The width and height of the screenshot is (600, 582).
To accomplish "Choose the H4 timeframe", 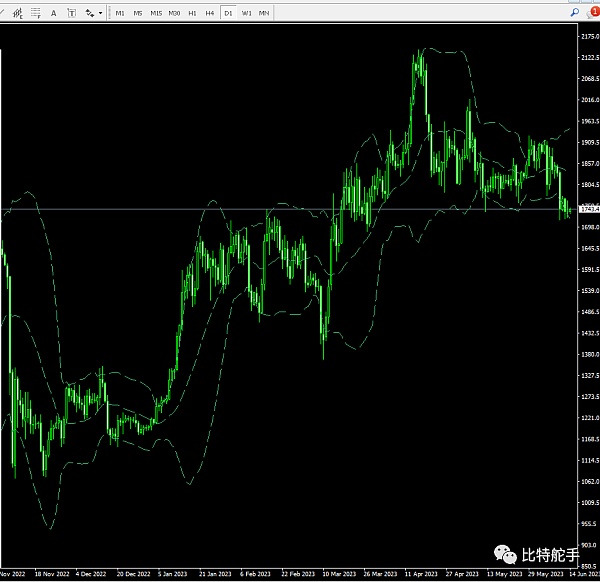I will pos(209,13).
